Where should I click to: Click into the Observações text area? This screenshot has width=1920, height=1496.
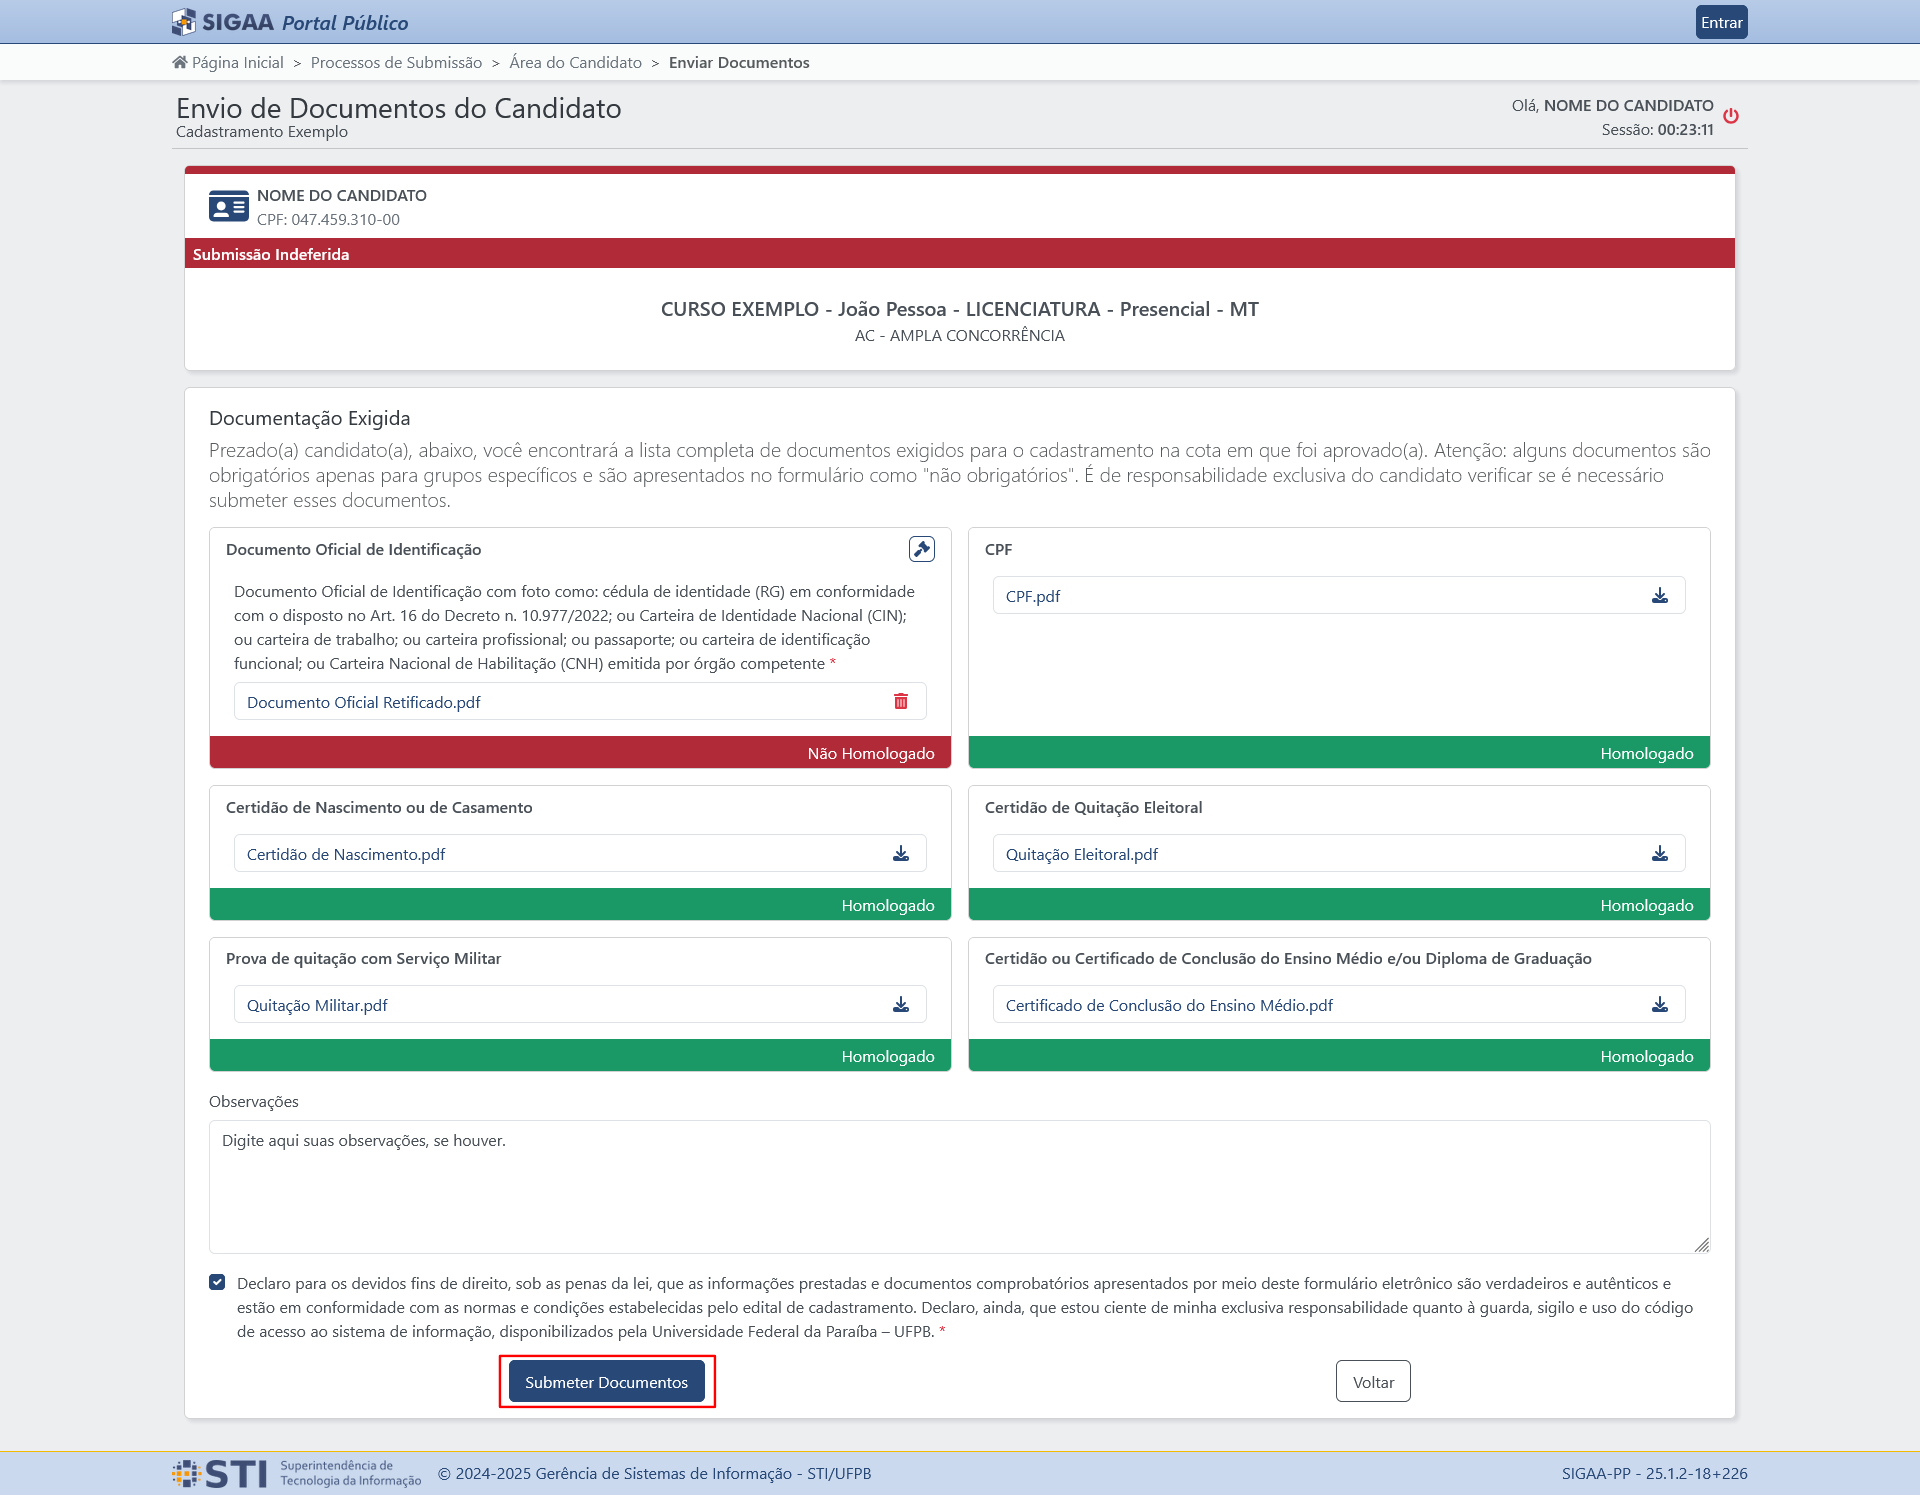pyautogui.click(x=959, y=1187)
